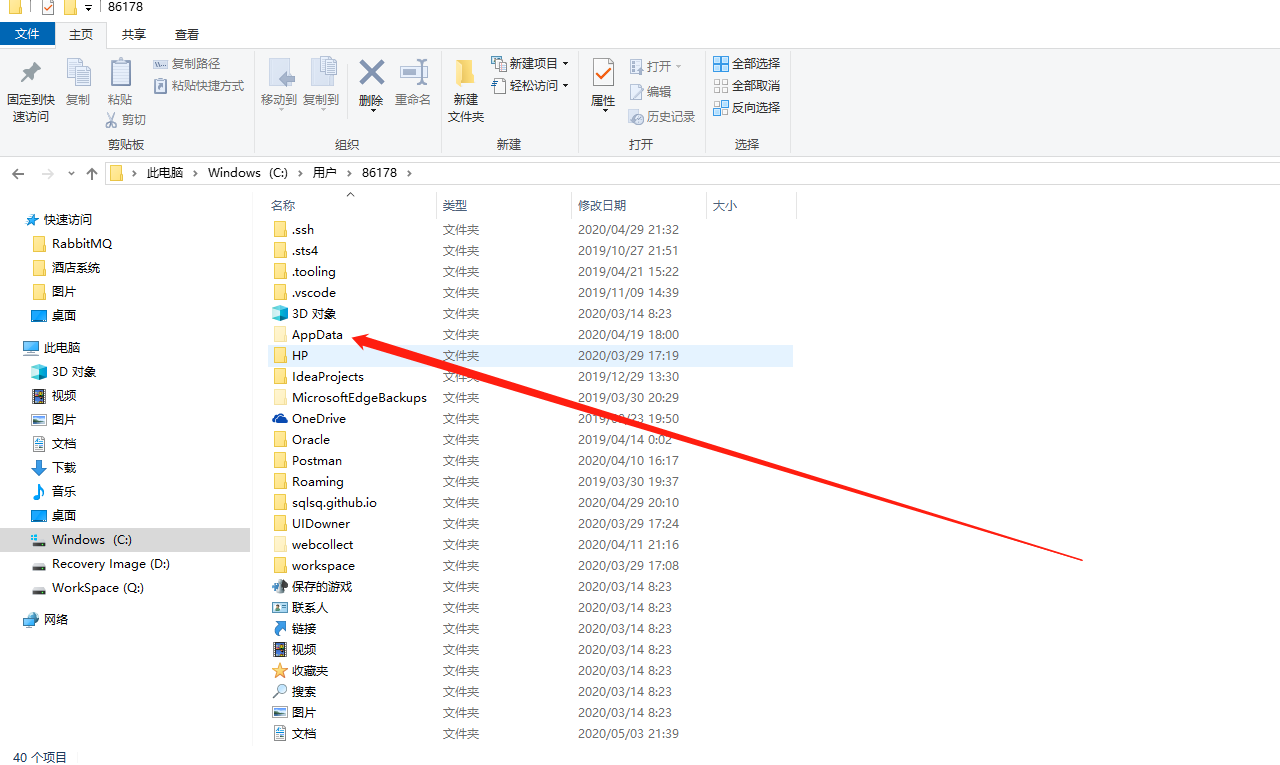Viewport: 1280px width, 765px height.
Task: Click the New folder icon
Action: [x=465, y=72]
